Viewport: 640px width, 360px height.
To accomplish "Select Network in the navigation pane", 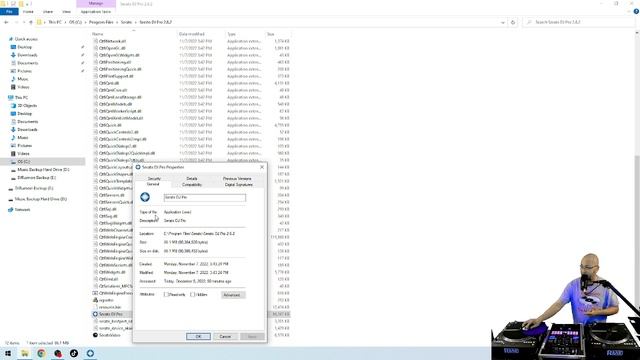I will (22, 210).
